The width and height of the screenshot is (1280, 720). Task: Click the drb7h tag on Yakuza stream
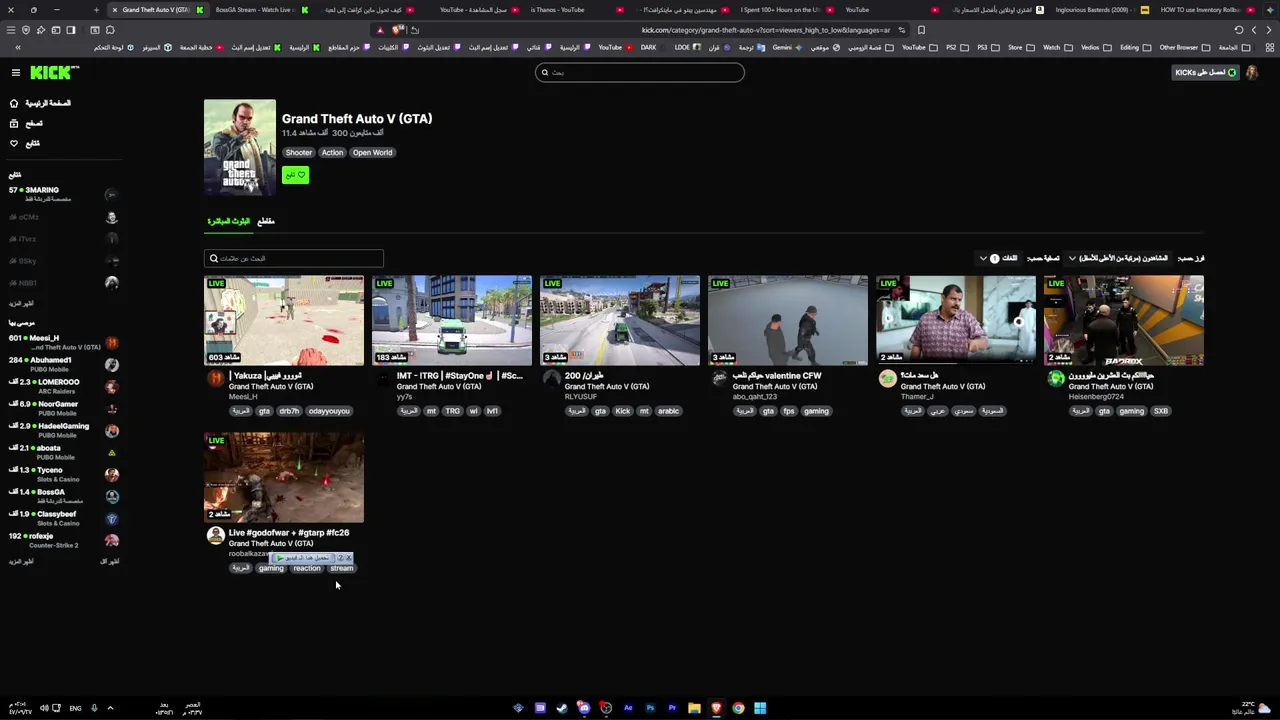[289, 411]
